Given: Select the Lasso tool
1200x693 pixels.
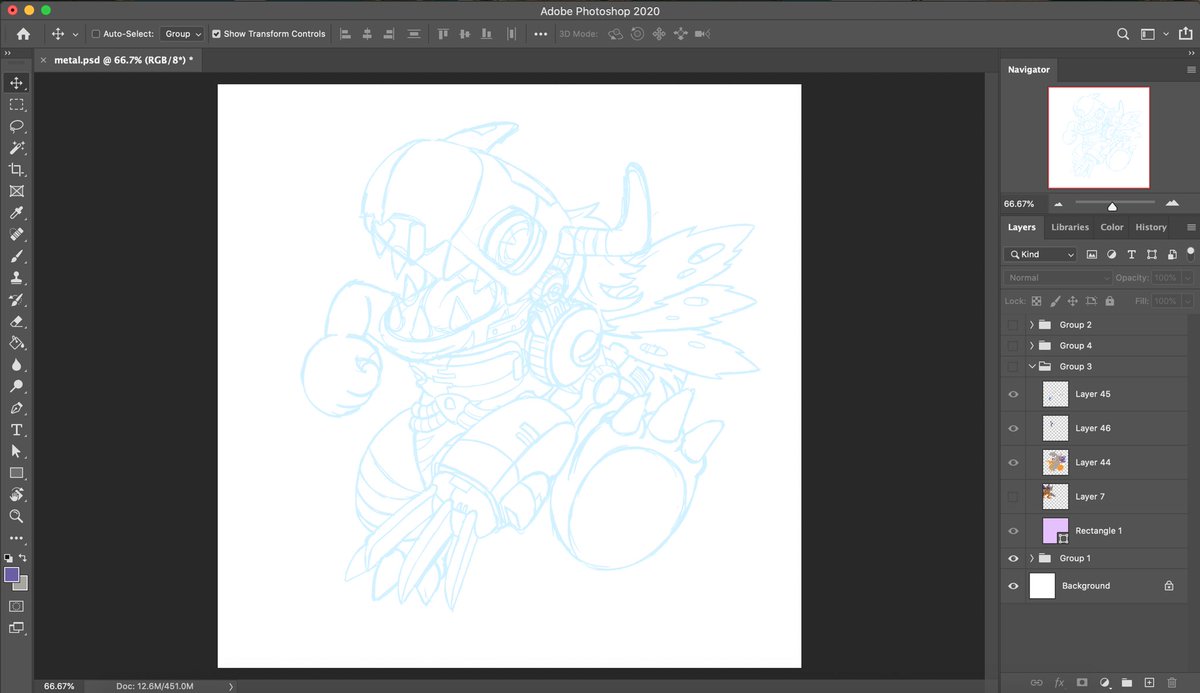Looking at the screenshot, I should point(16,127).
